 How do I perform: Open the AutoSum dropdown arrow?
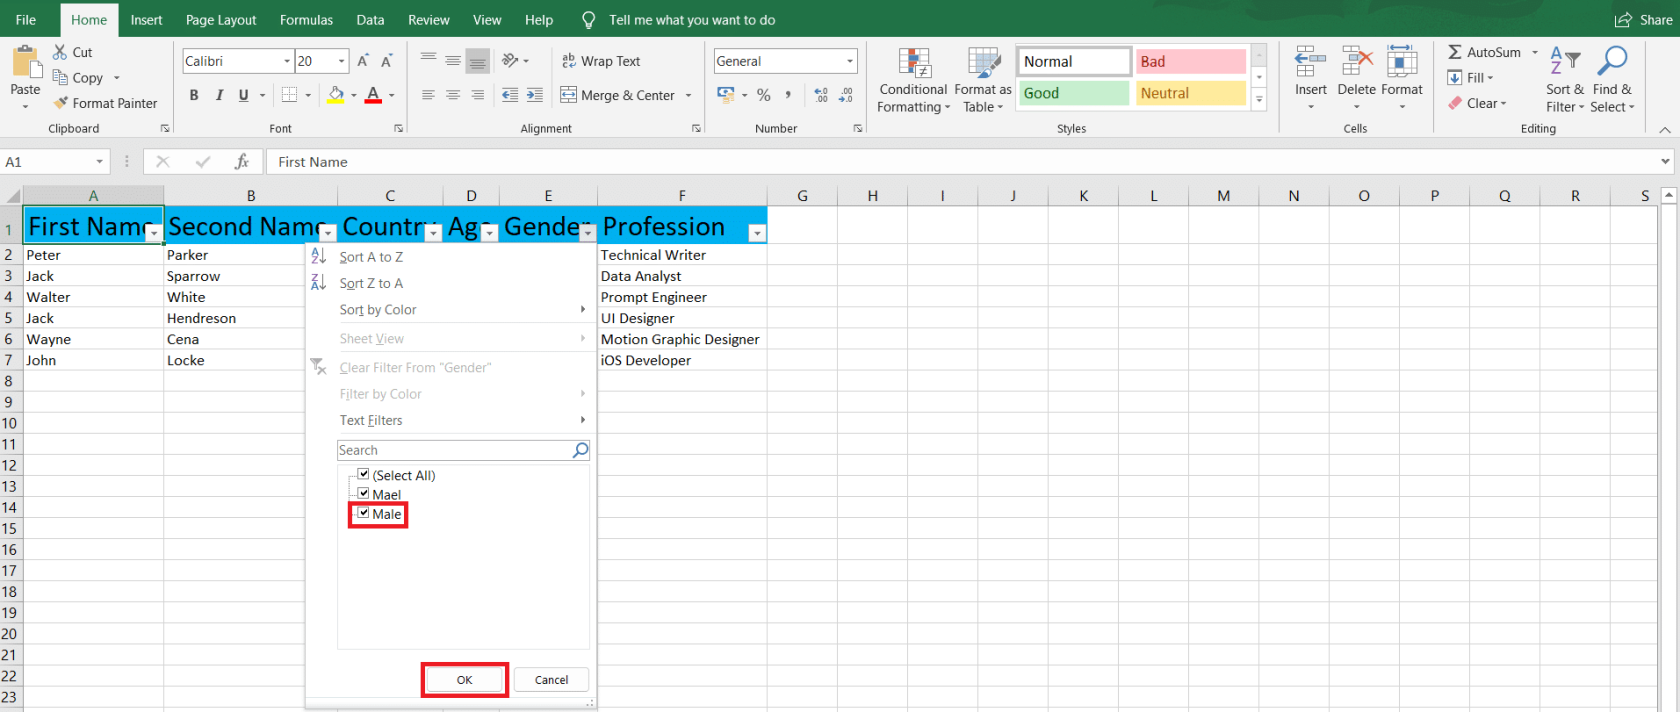coord(1535,52)
